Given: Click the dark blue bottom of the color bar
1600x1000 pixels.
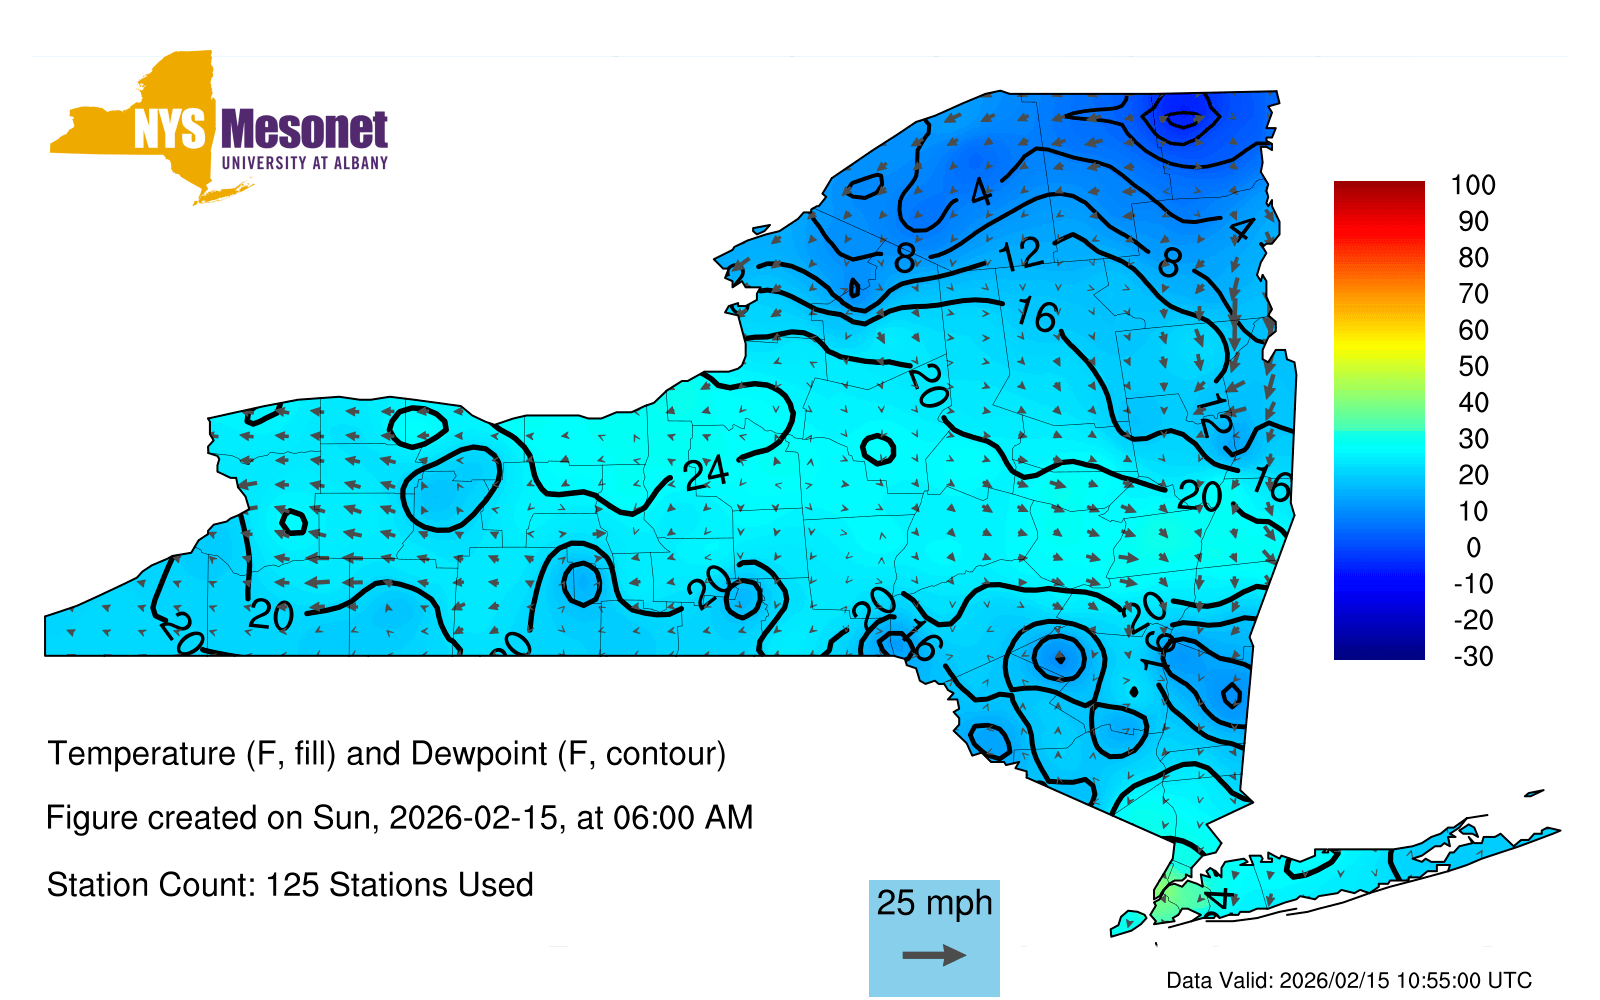Looking at the screenshot, I should [x=1378, y=648].
